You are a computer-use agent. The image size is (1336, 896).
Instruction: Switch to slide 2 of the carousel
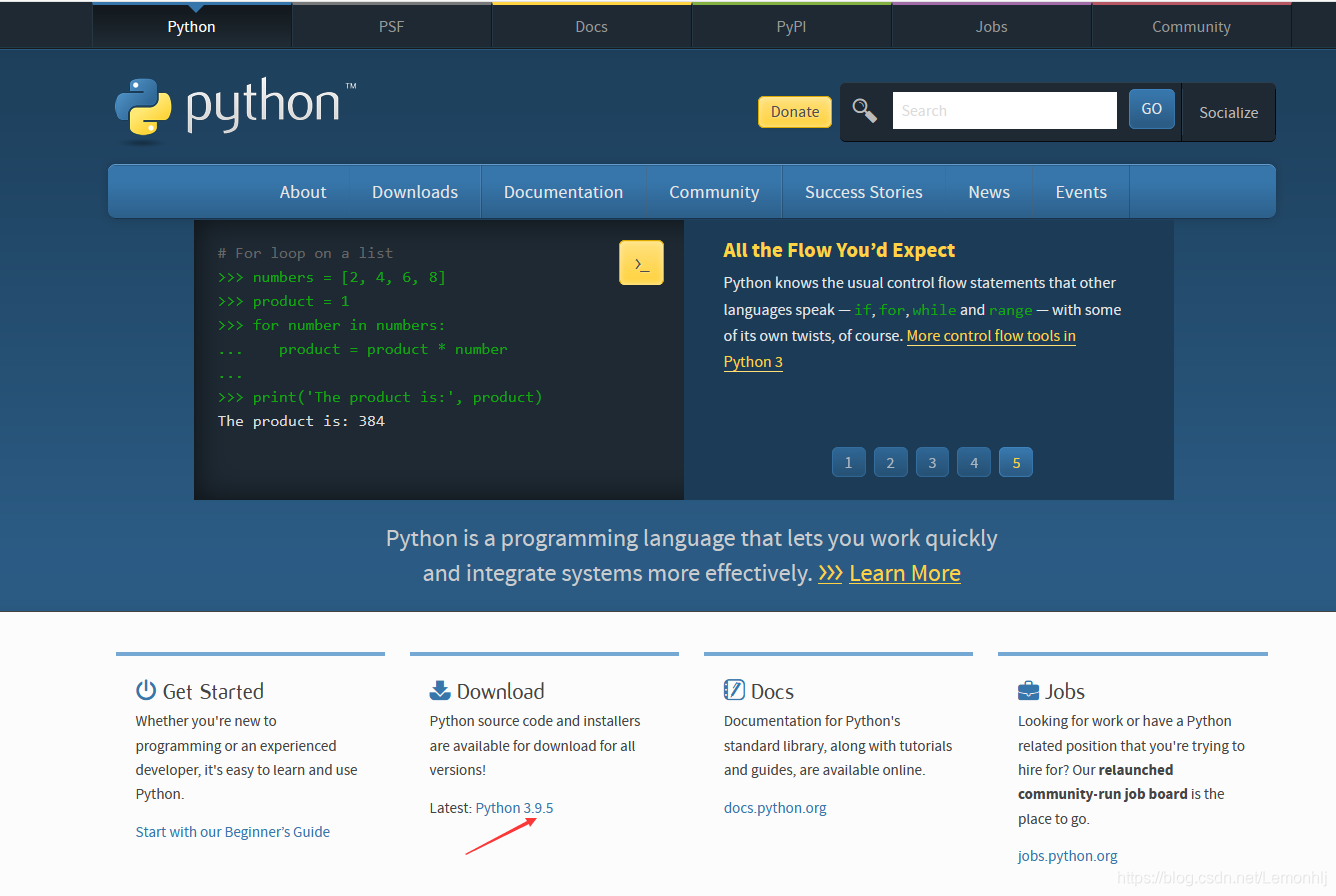890,462
